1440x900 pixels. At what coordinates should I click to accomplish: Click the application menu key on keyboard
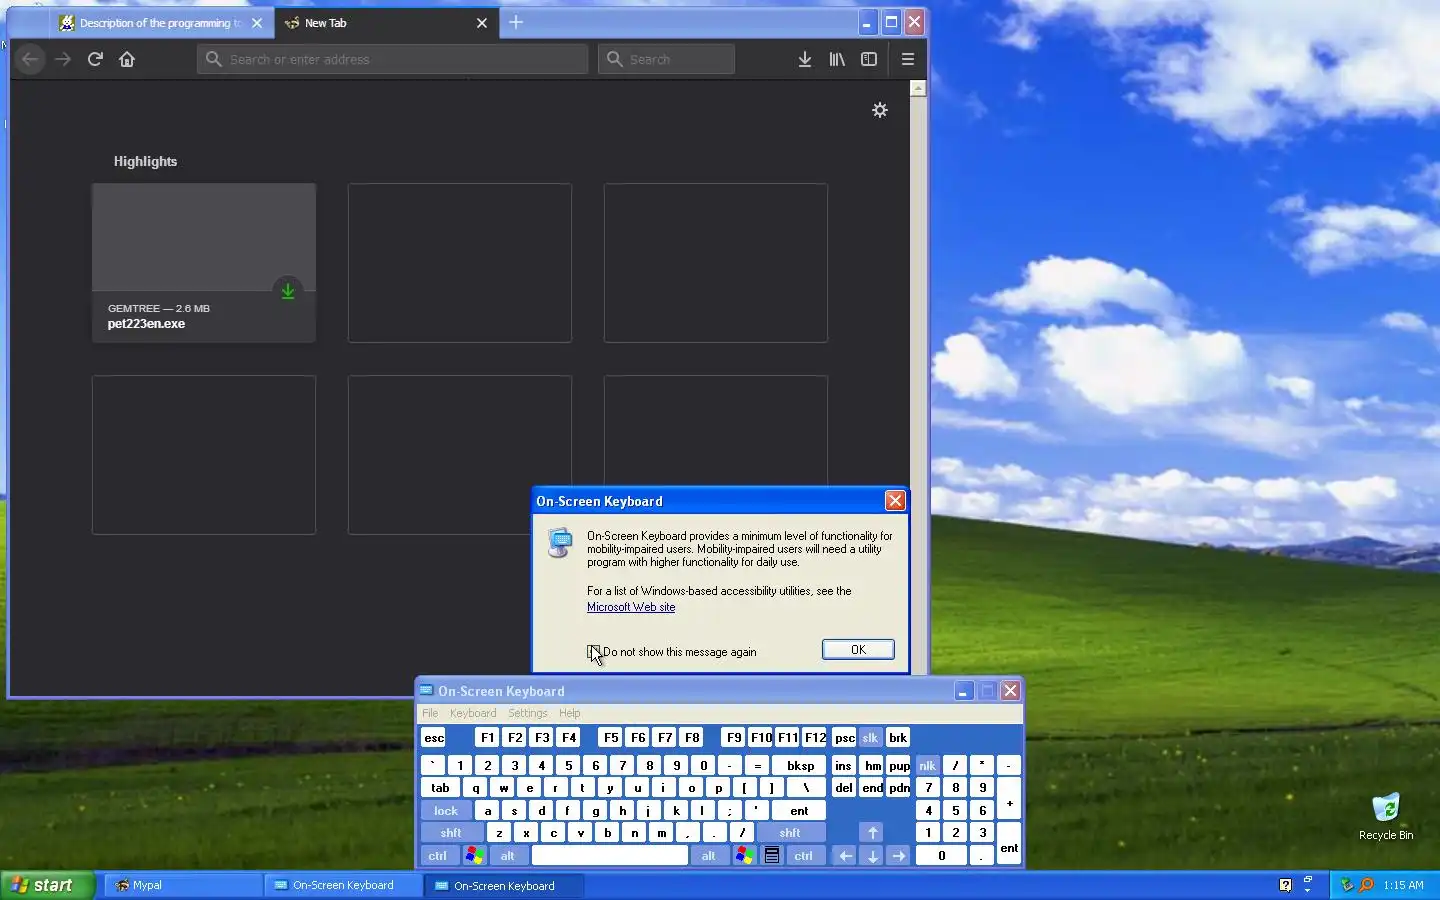[772, 856]
